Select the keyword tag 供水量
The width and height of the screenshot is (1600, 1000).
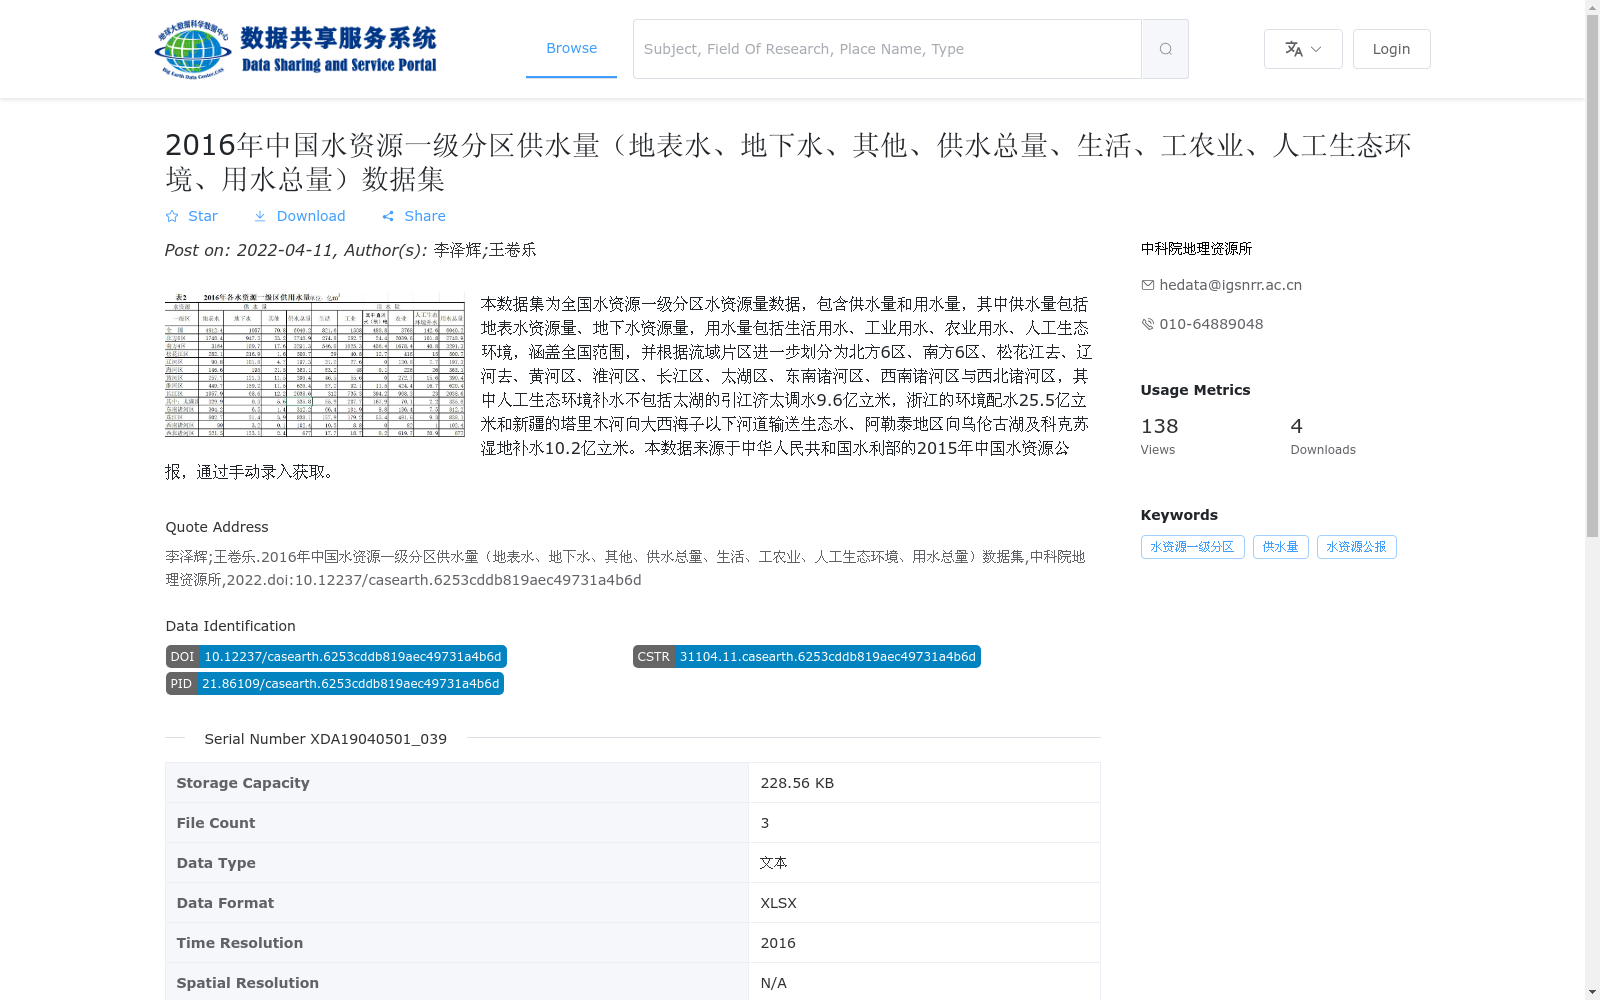coord(1280,547)
